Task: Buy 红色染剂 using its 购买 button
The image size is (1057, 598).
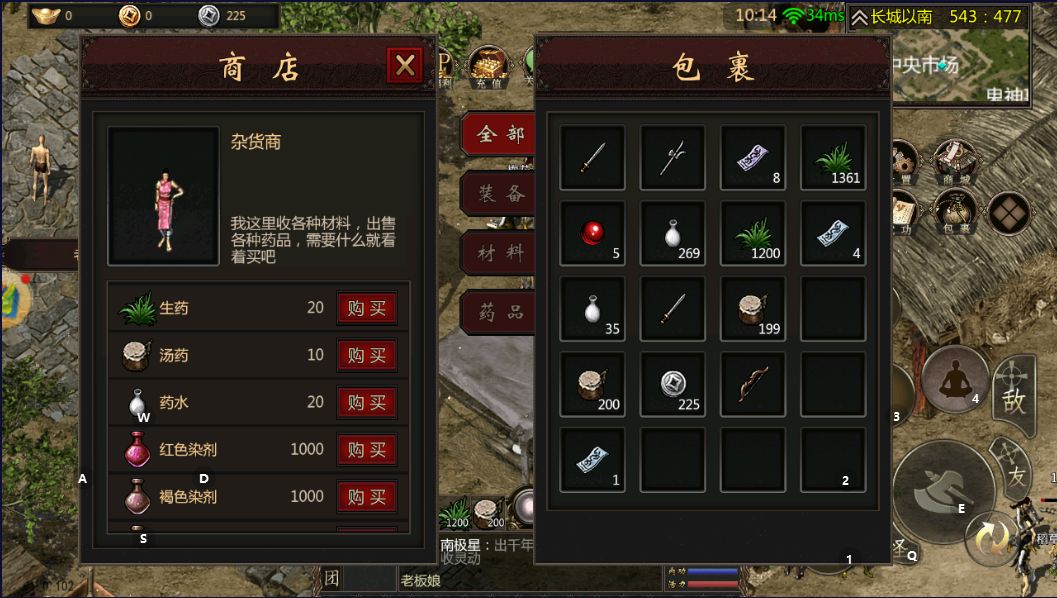Action: pos(367,450)
